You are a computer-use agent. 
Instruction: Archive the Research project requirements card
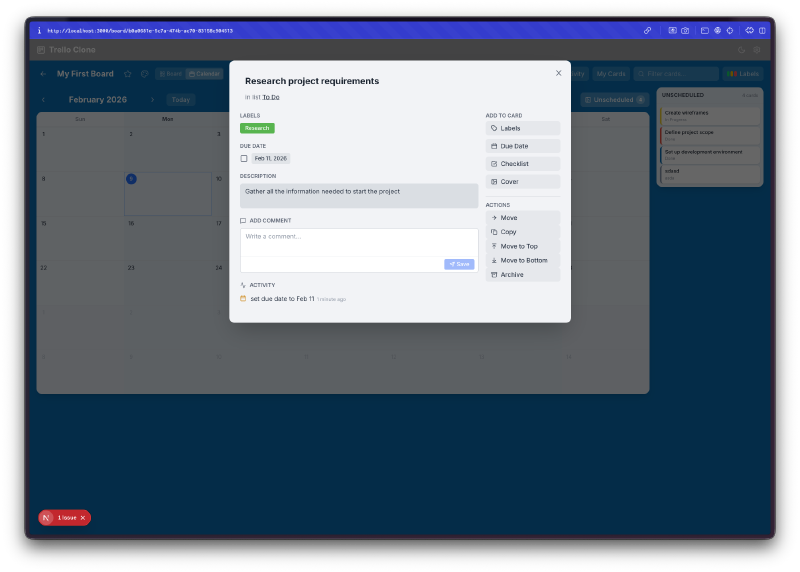tap(522, 274)
